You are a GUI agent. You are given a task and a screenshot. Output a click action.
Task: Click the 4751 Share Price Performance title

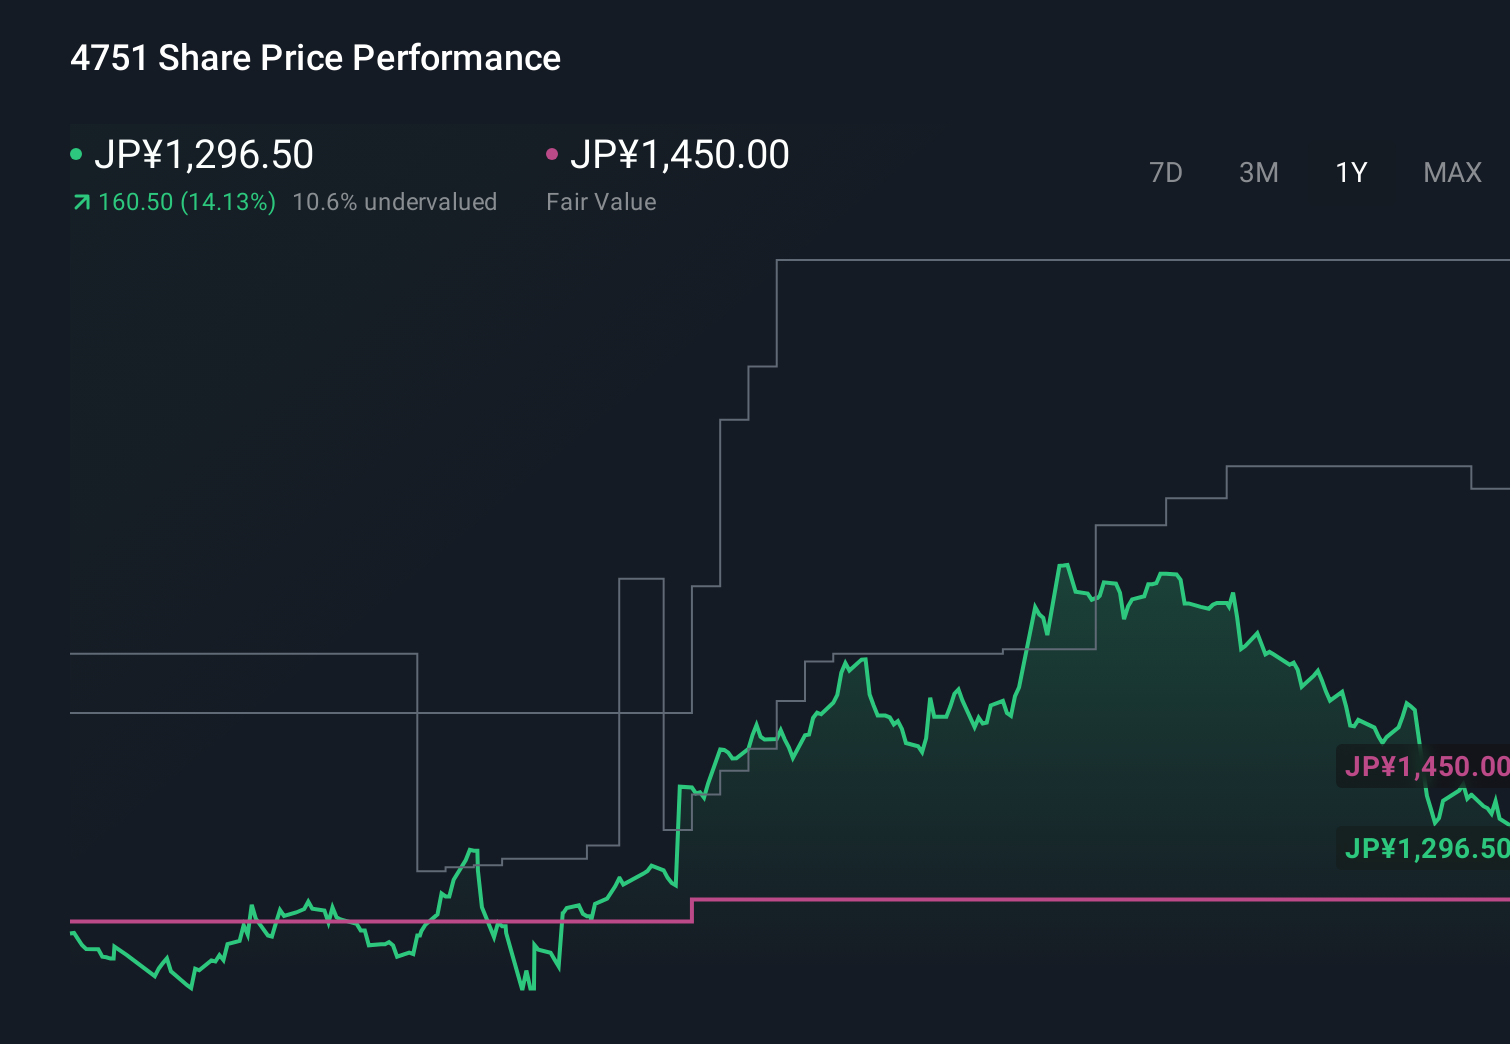(314, 57)
